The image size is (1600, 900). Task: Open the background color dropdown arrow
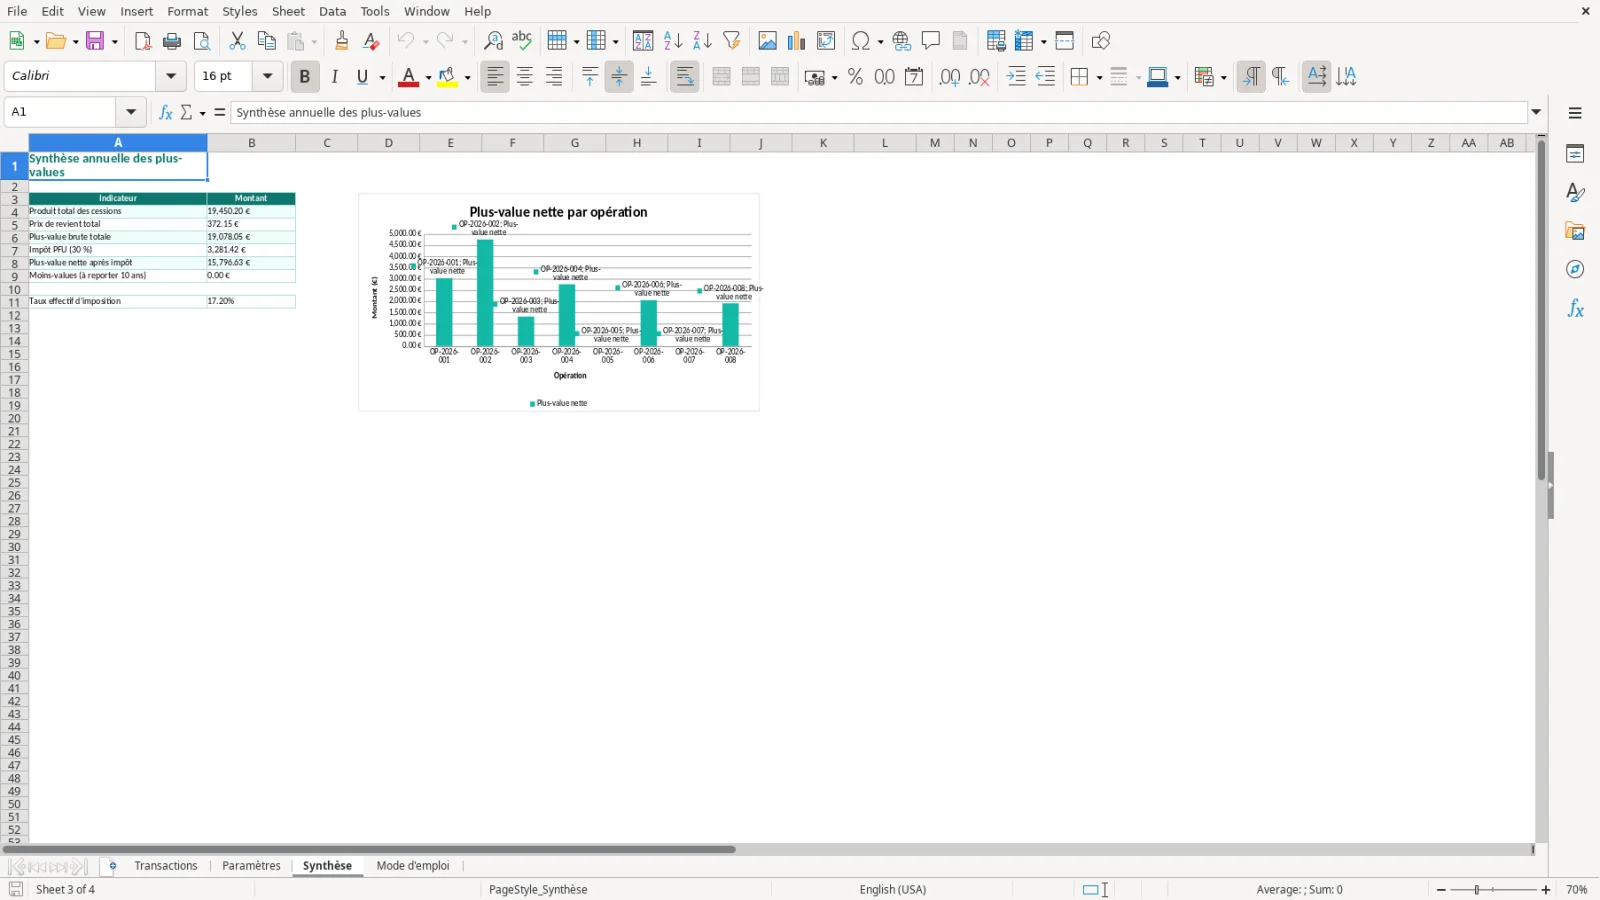pyautogui.click(x=467, y=77)
